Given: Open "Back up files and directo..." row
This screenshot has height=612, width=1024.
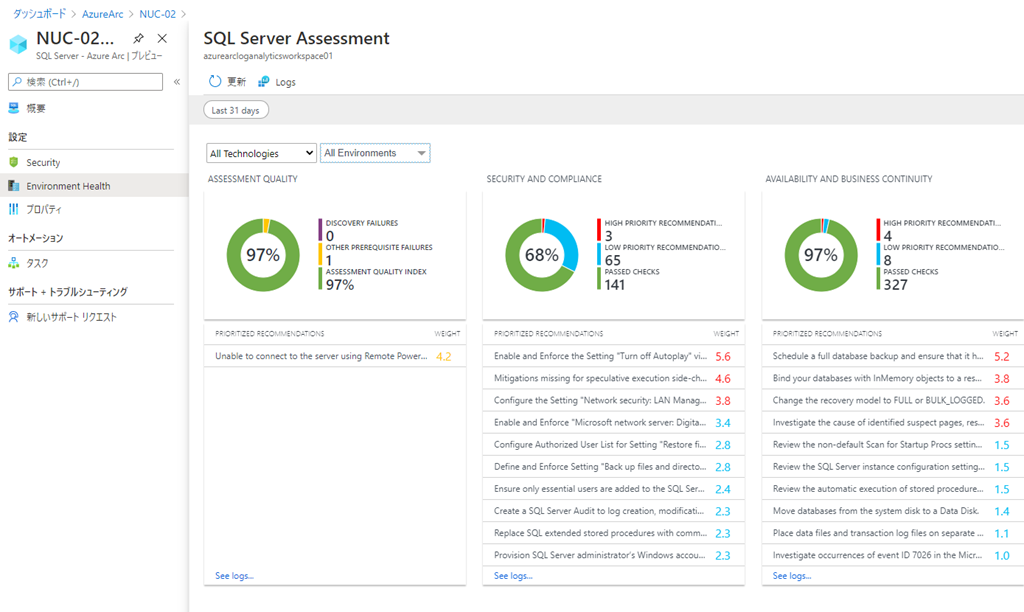Looking at the screenshot, I should pos(614,467).
